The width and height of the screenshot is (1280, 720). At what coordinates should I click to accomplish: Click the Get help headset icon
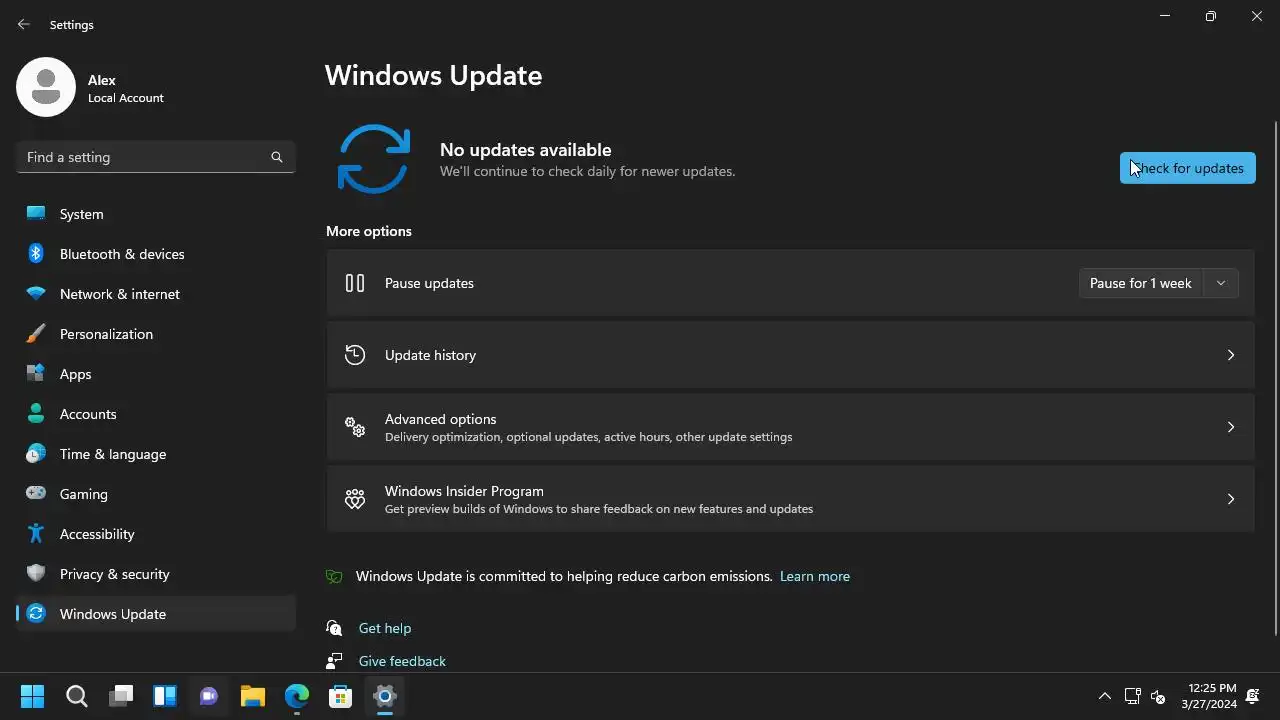(335, 628)
